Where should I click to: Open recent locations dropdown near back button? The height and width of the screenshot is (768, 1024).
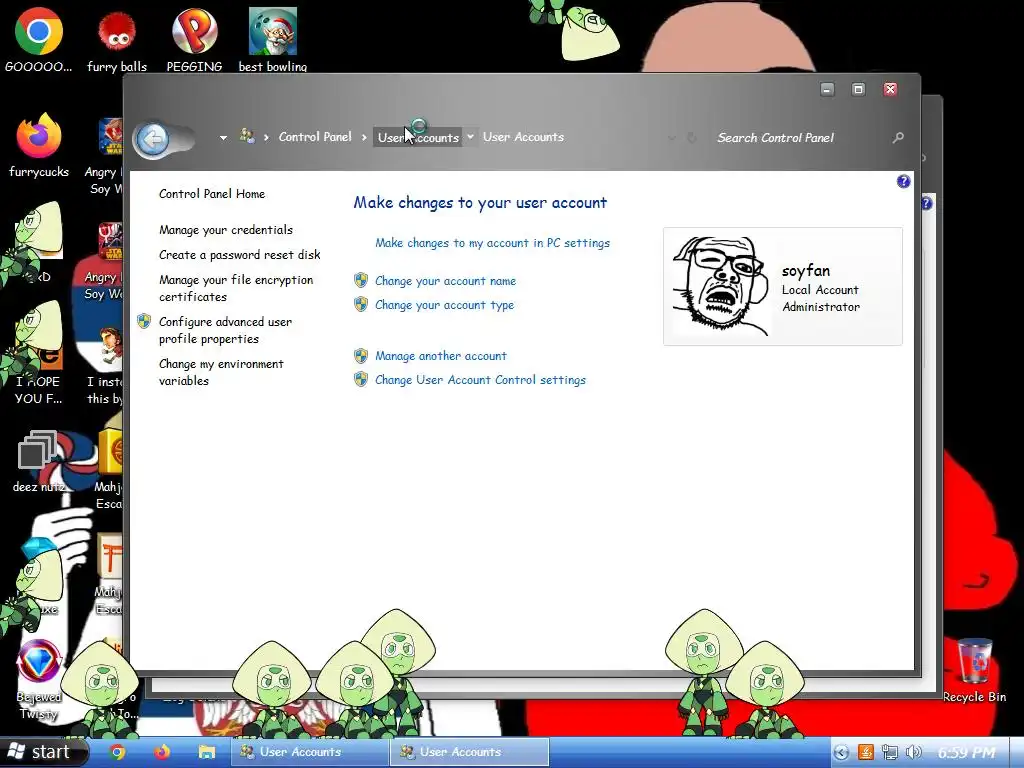pos(223,138)
